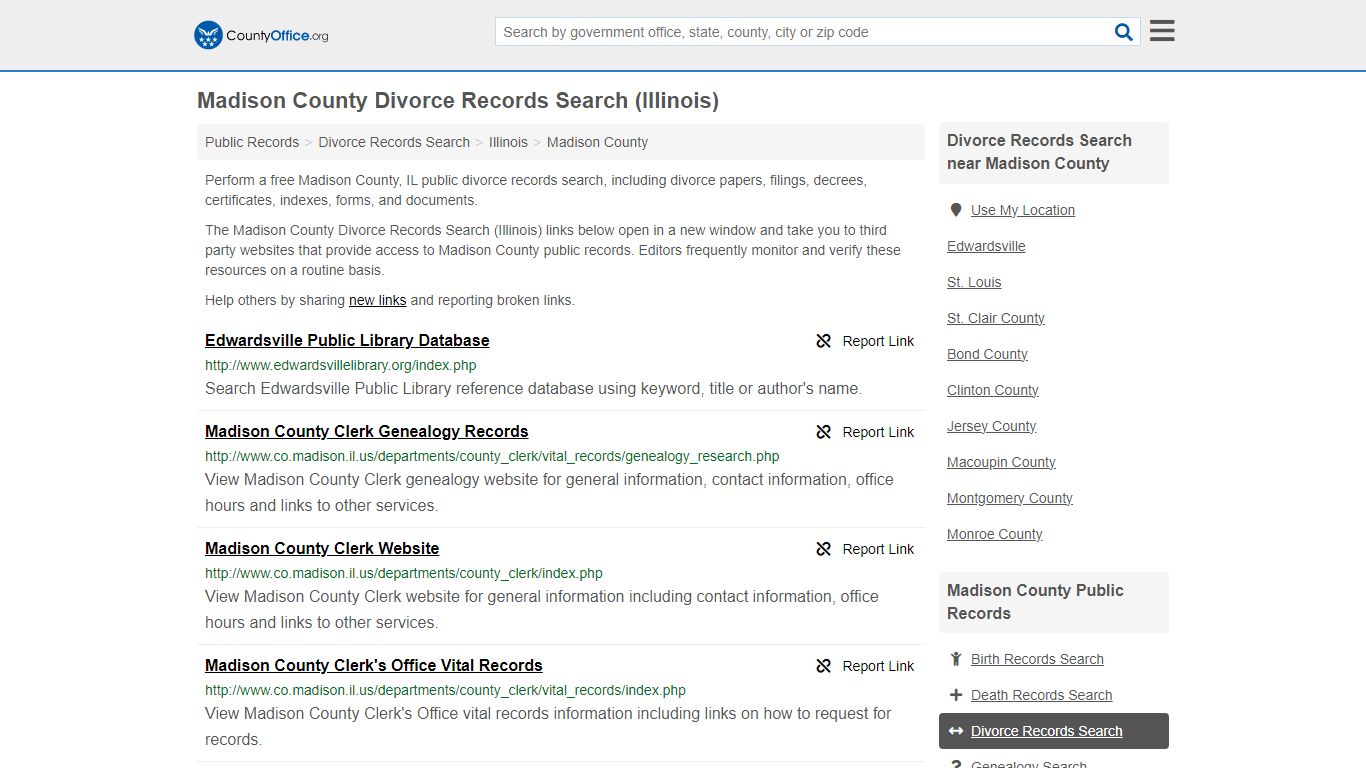Viewport: 1366px width, 768px height.
Task: Click the broken link icon for Madison County Clerk Genealogy Records
Action: [824, 432]
